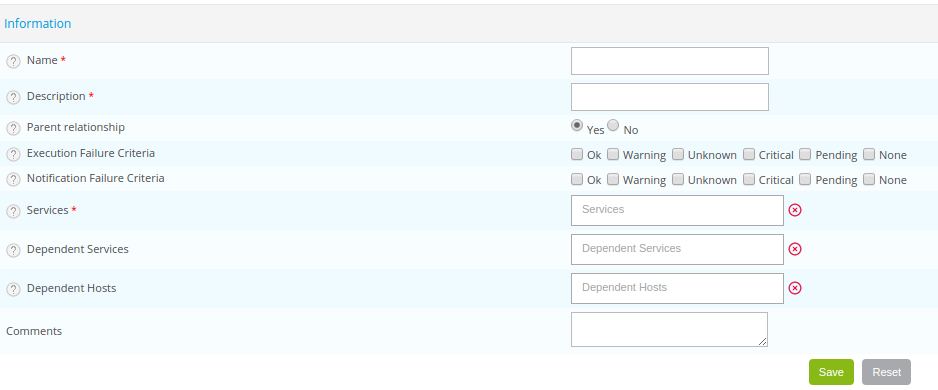The image size is (938, 390).
Task: Check Critical under Notification Failure Criteria
Action: pos(749,179)
